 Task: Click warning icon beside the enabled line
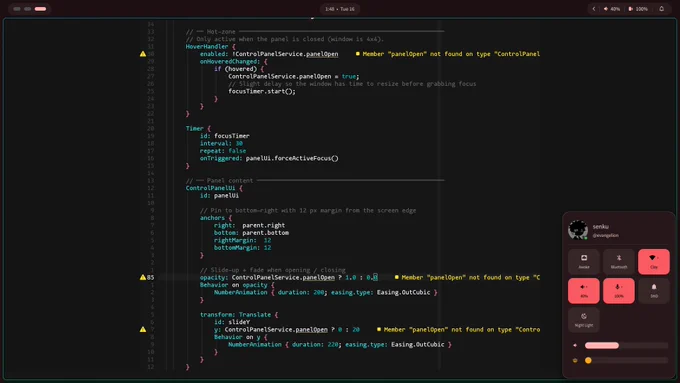tap(143, 54)
